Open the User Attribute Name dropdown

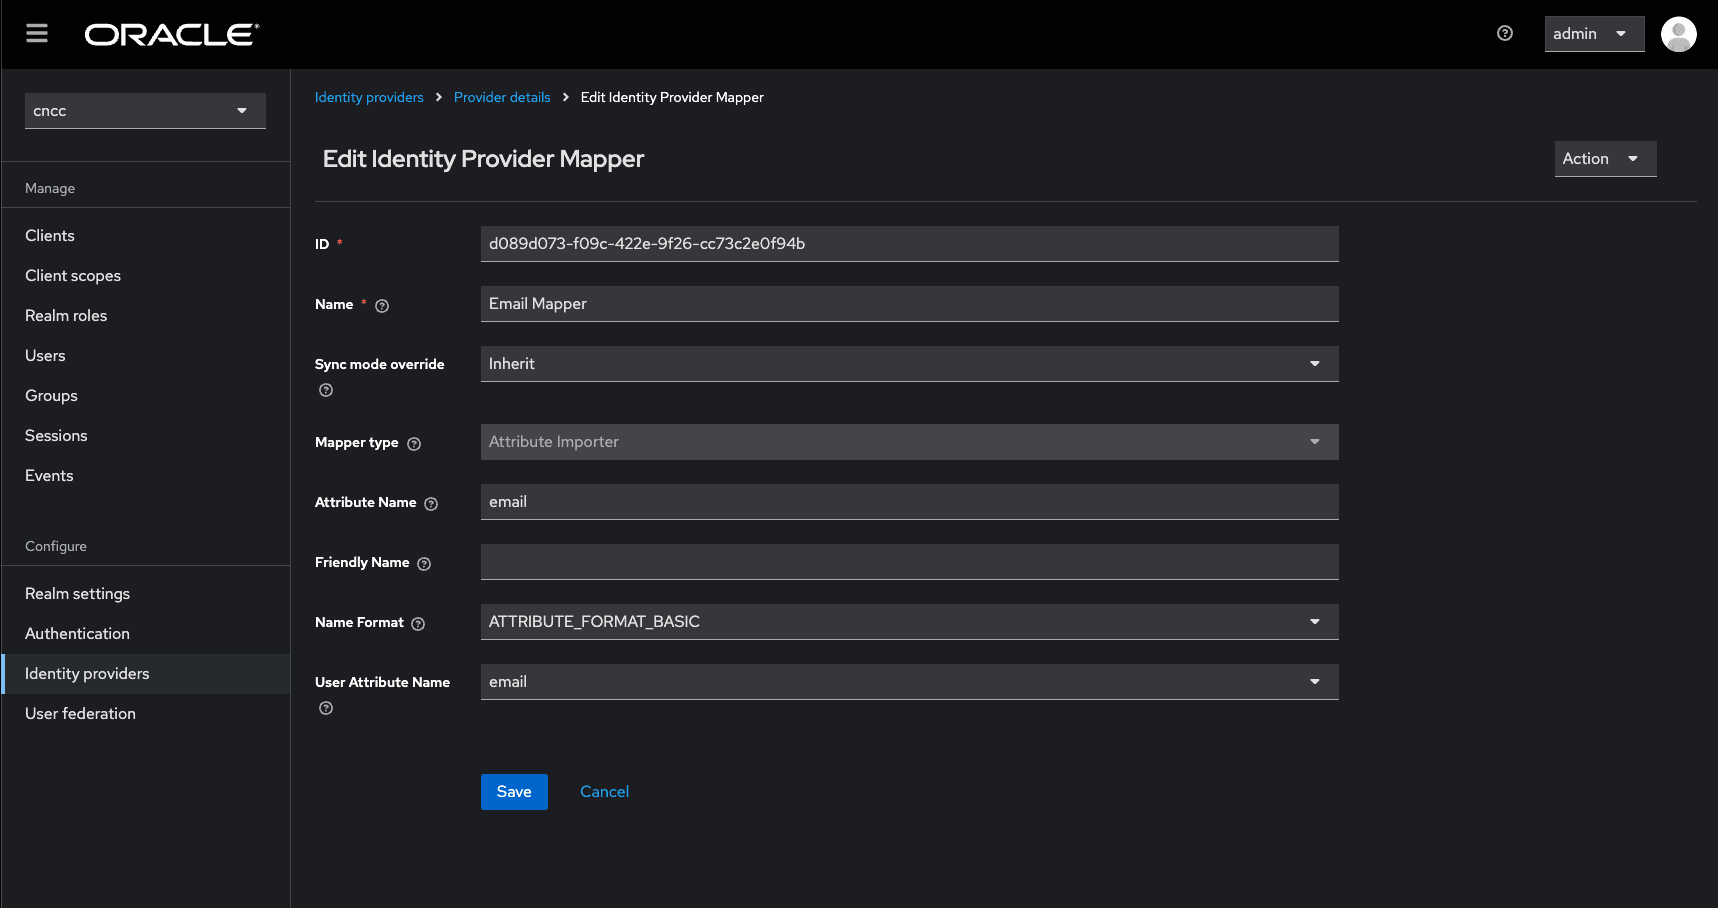point(1315,681)
